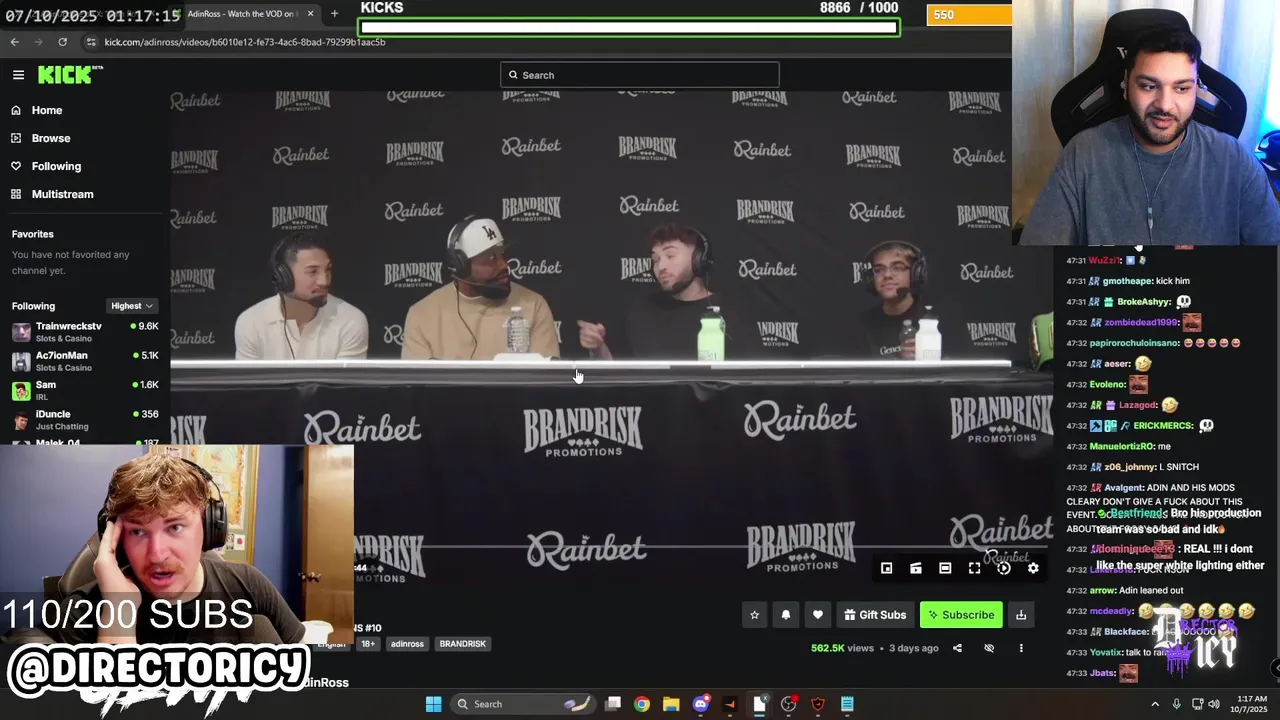Open the notepad app on the taskbar
The image size is (1280, 720).
tap(847, 704)
